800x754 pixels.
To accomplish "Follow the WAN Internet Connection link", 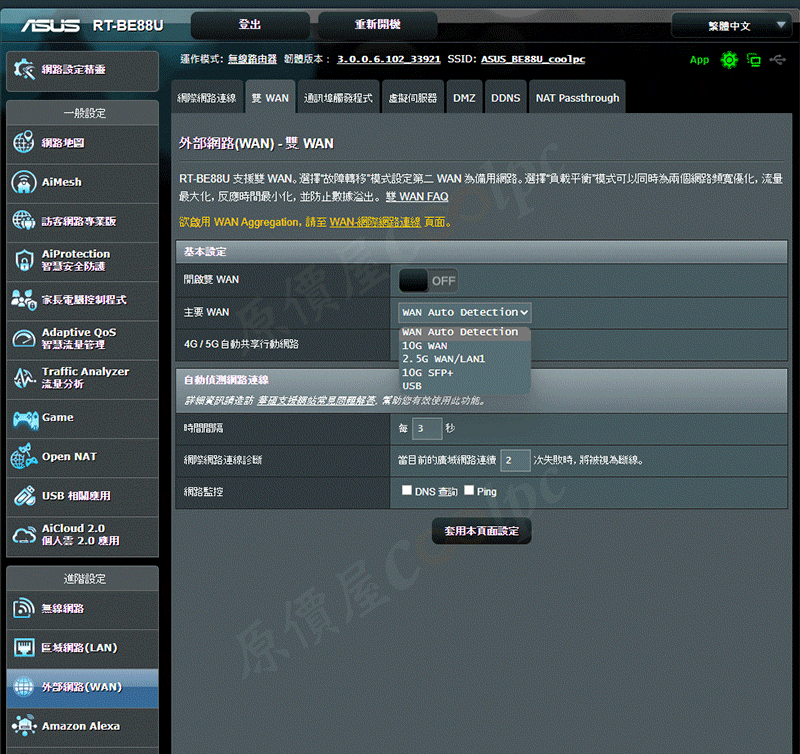I will [375, 222].
